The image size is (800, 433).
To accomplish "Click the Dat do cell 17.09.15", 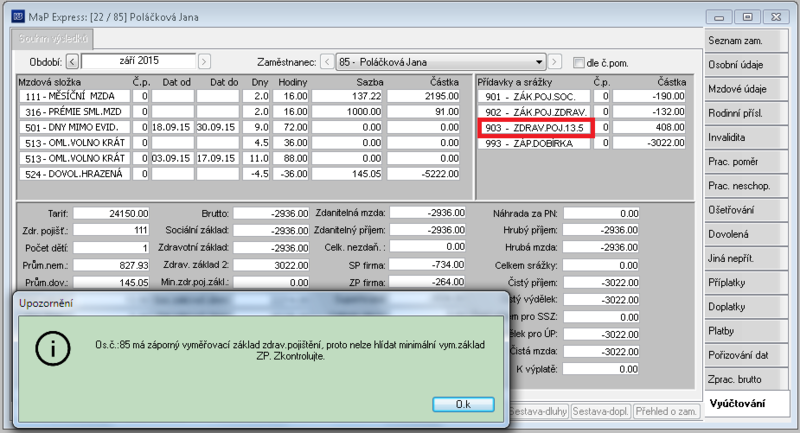I will [x=216, y=159].
